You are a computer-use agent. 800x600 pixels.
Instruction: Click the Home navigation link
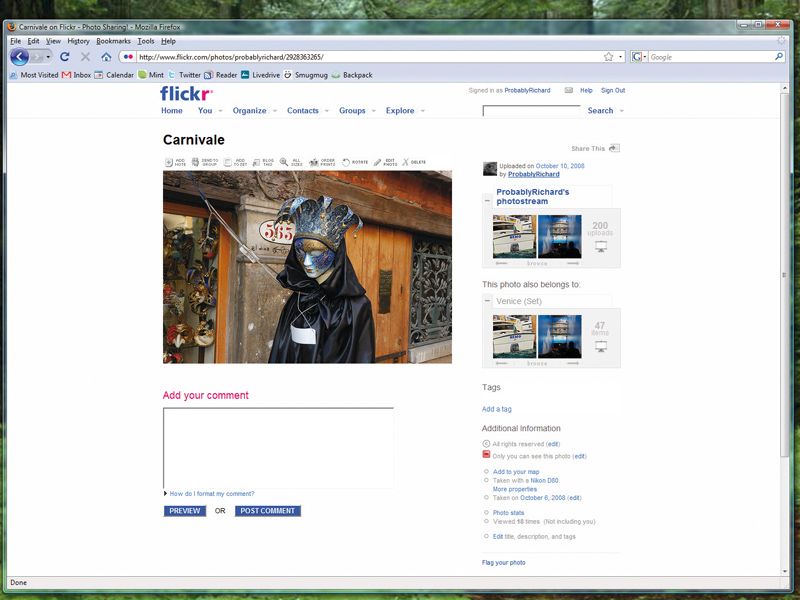click(x=172, y=111)
